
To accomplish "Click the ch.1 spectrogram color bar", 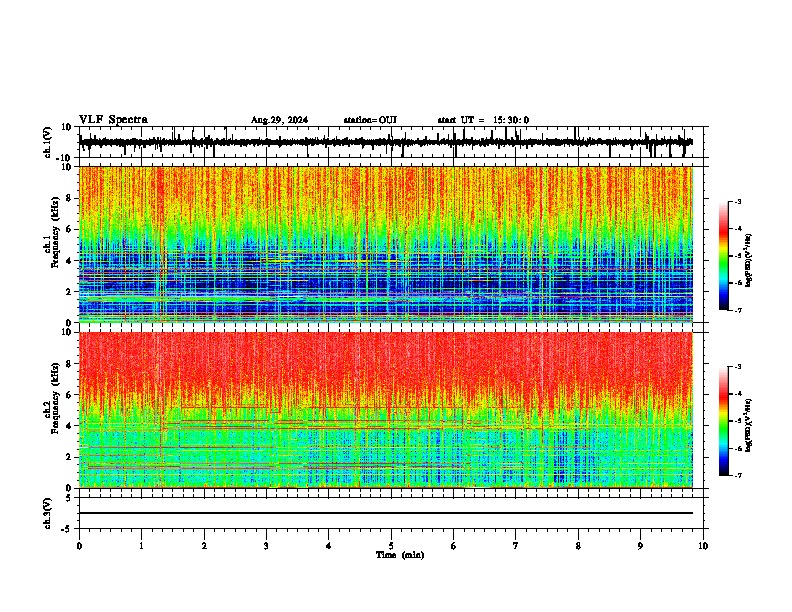I will [724, 256].
